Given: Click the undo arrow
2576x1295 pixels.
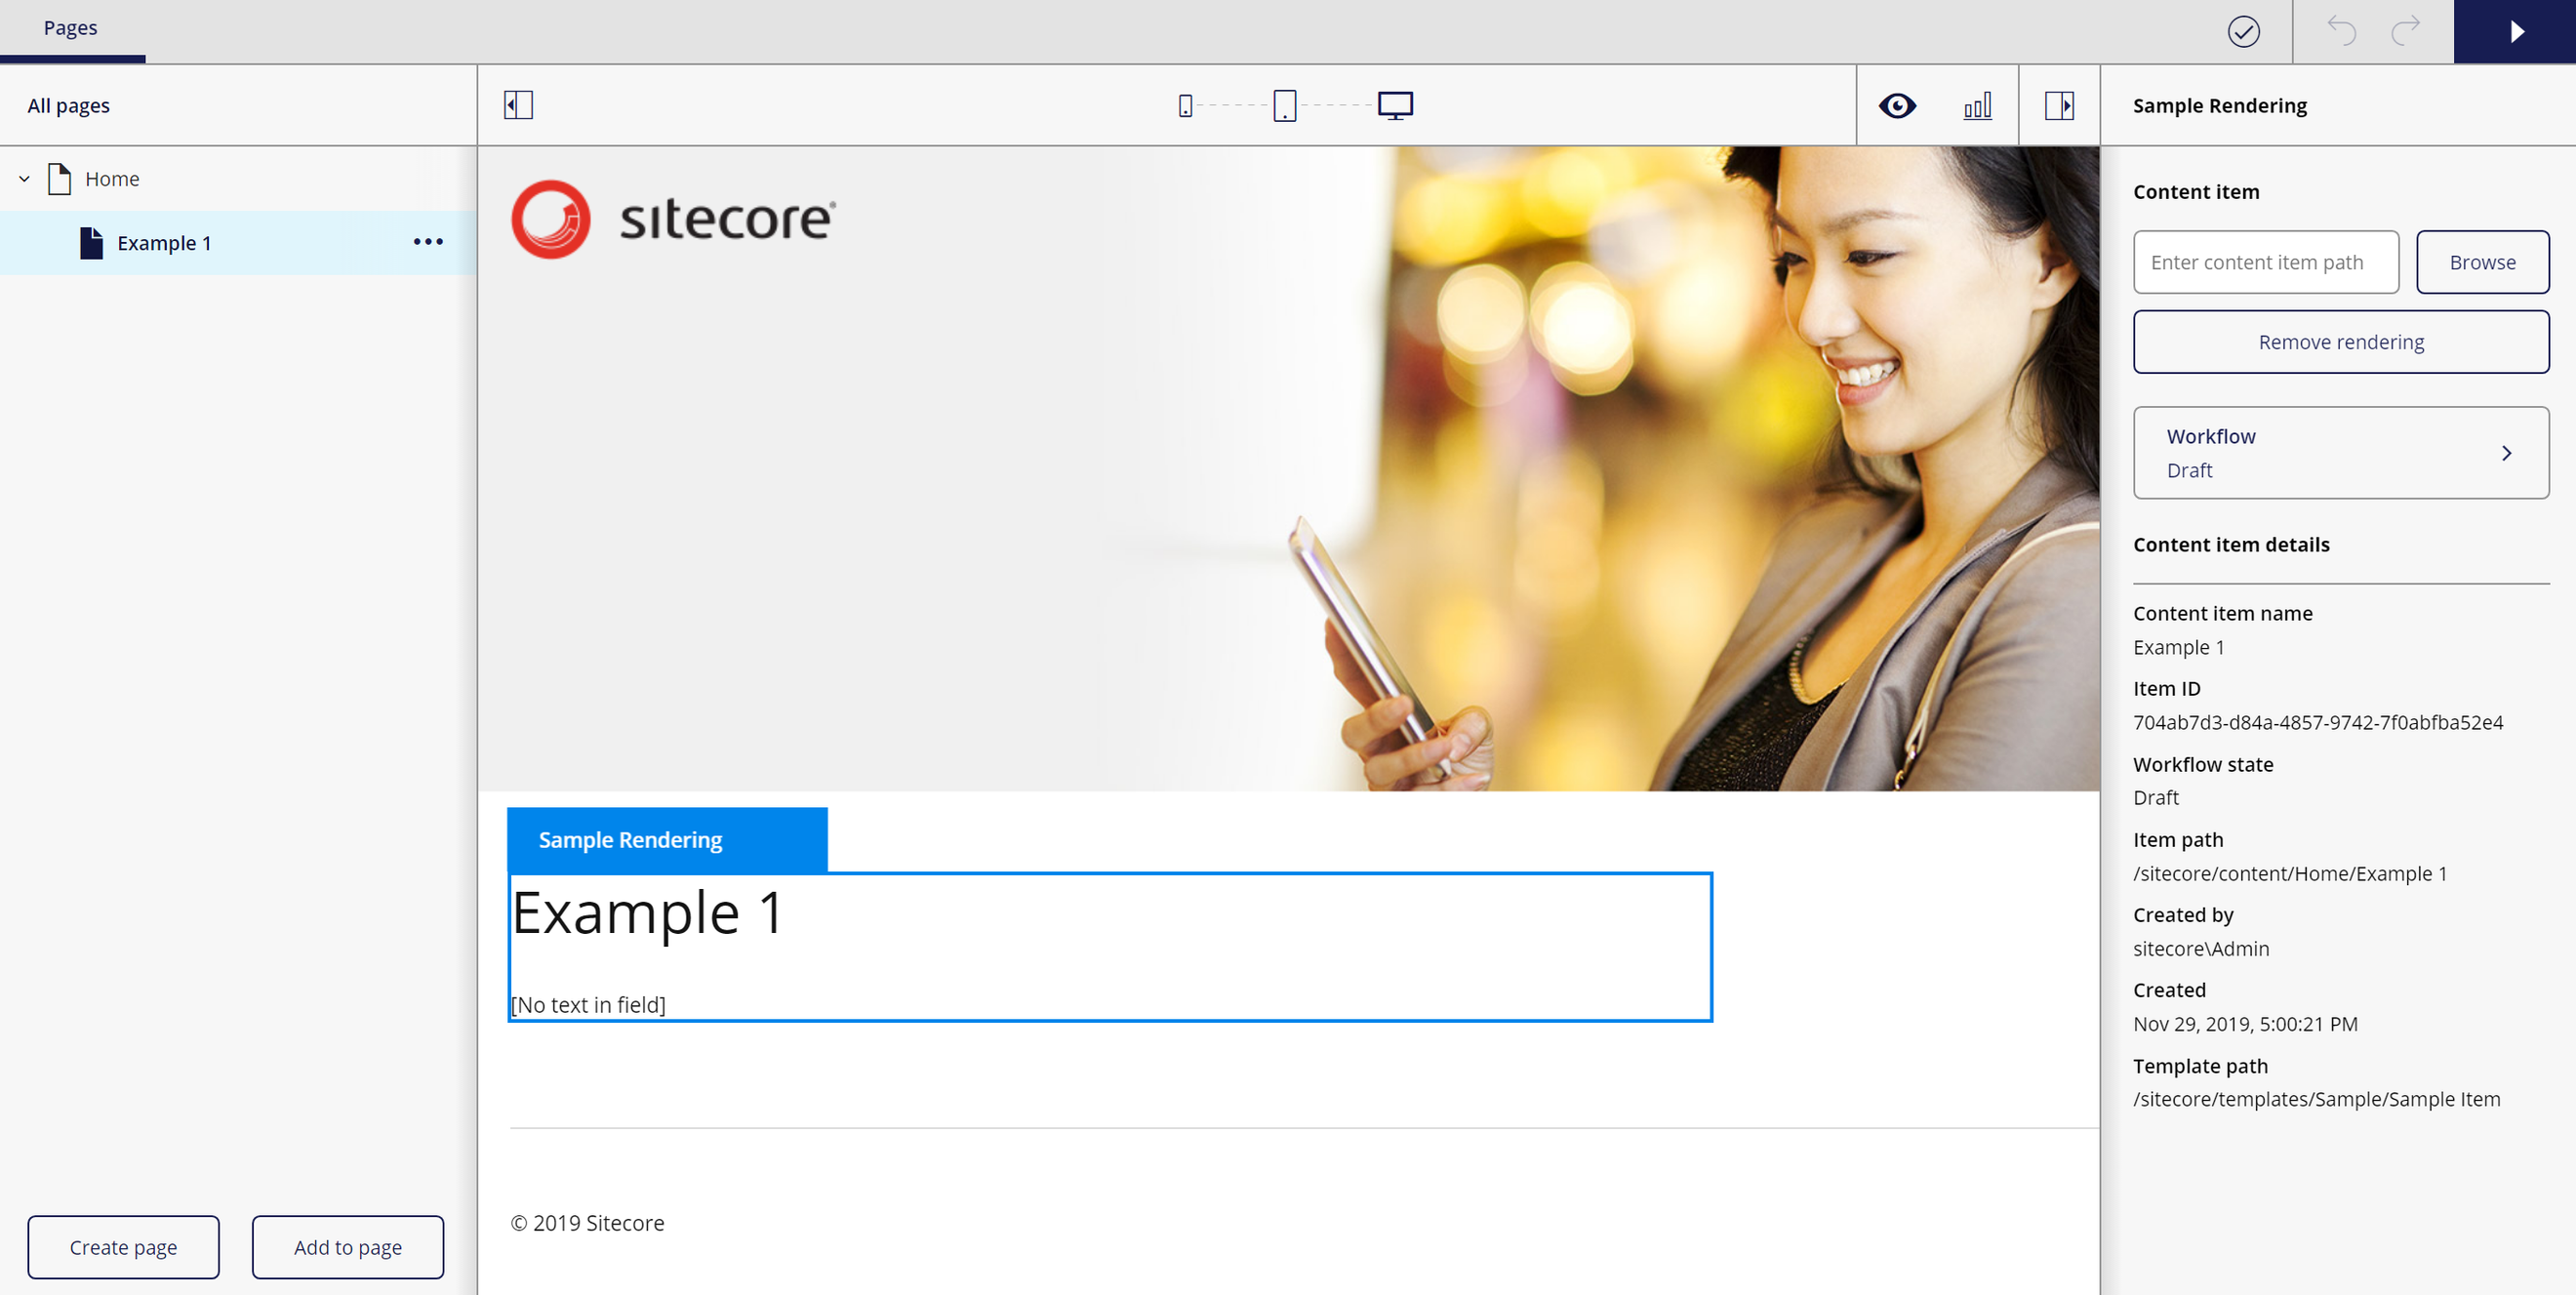Looking at the screenshot, I should tap(2341, 31).
